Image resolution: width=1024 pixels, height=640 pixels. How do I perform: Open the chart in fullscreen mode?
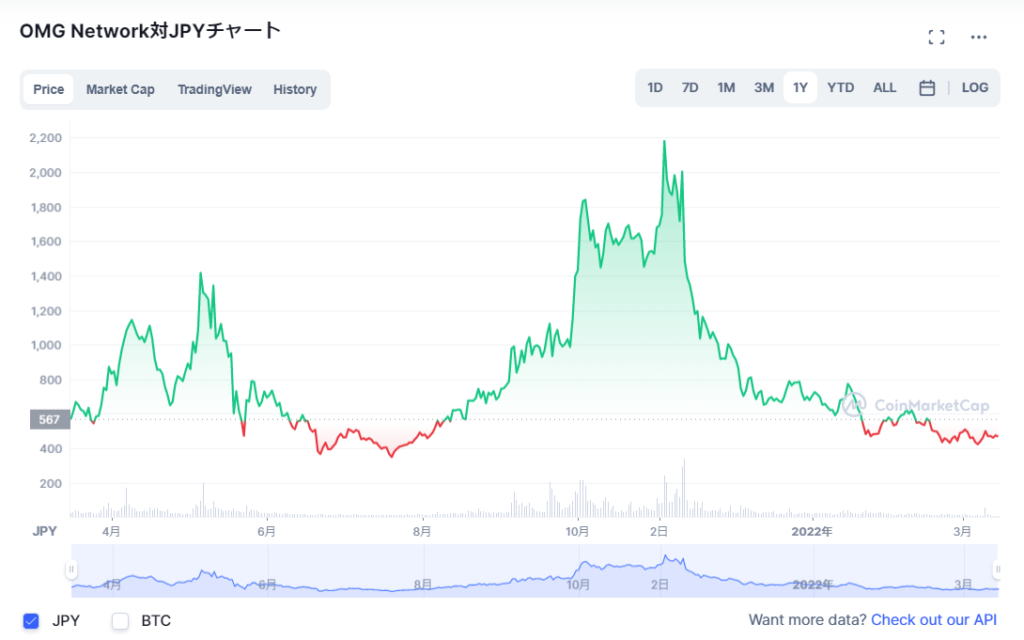point(936,37)
